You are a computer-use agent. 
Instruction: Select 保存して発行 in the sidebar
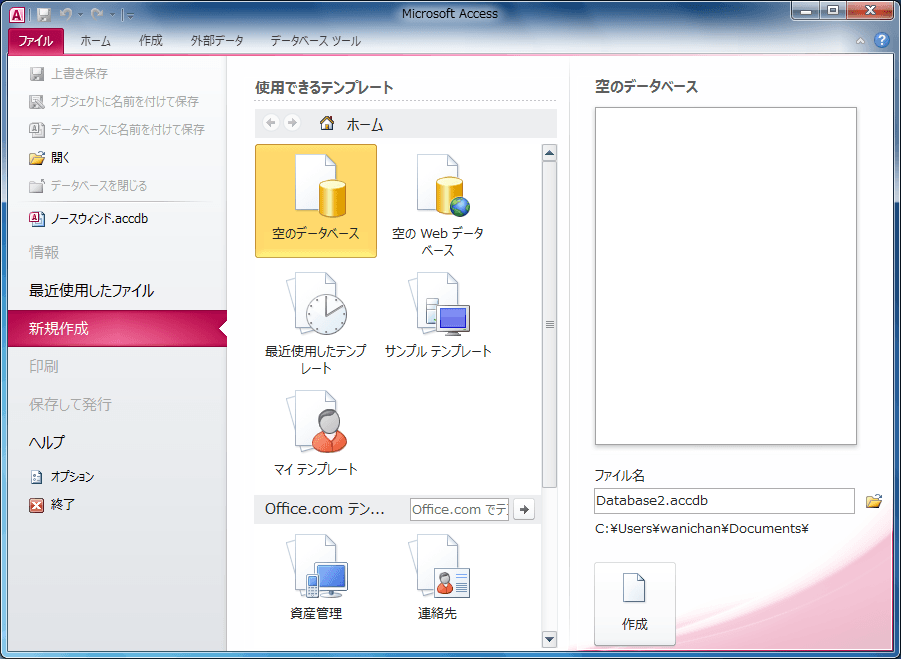click(x=71, y=404)
